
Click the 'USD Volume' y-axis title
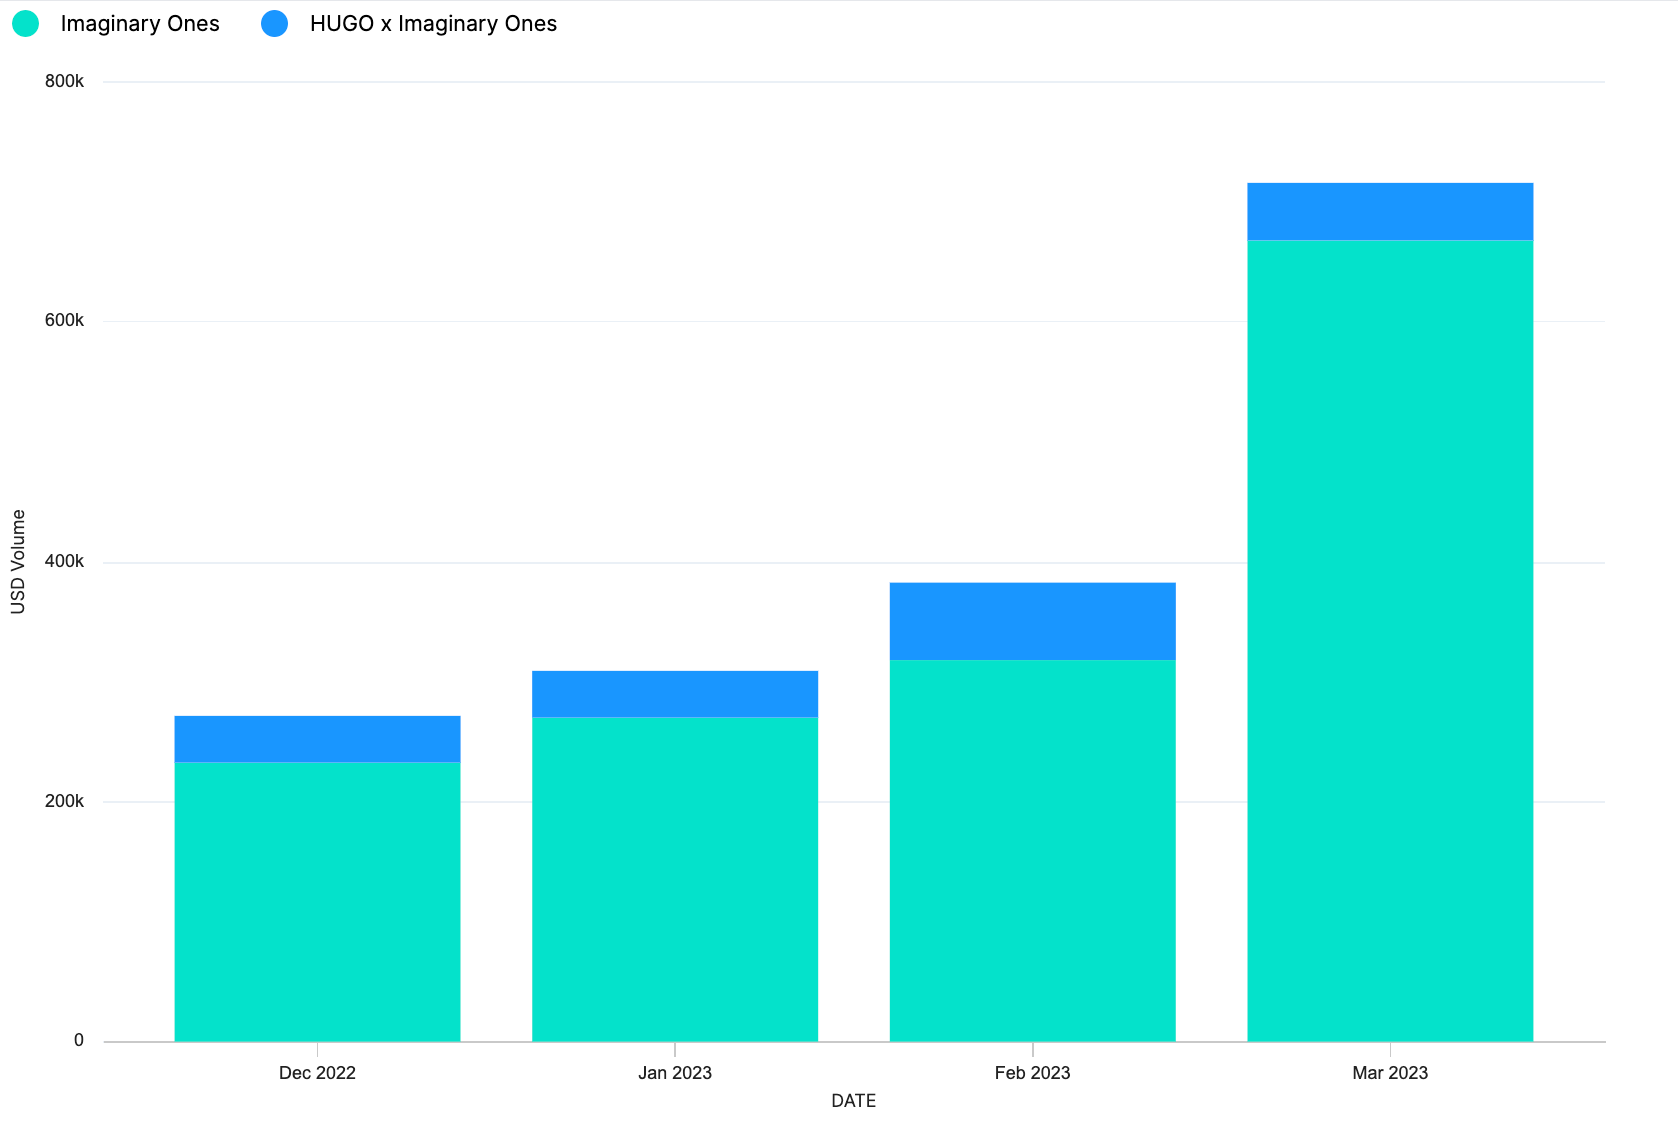(x=18, y=561)
